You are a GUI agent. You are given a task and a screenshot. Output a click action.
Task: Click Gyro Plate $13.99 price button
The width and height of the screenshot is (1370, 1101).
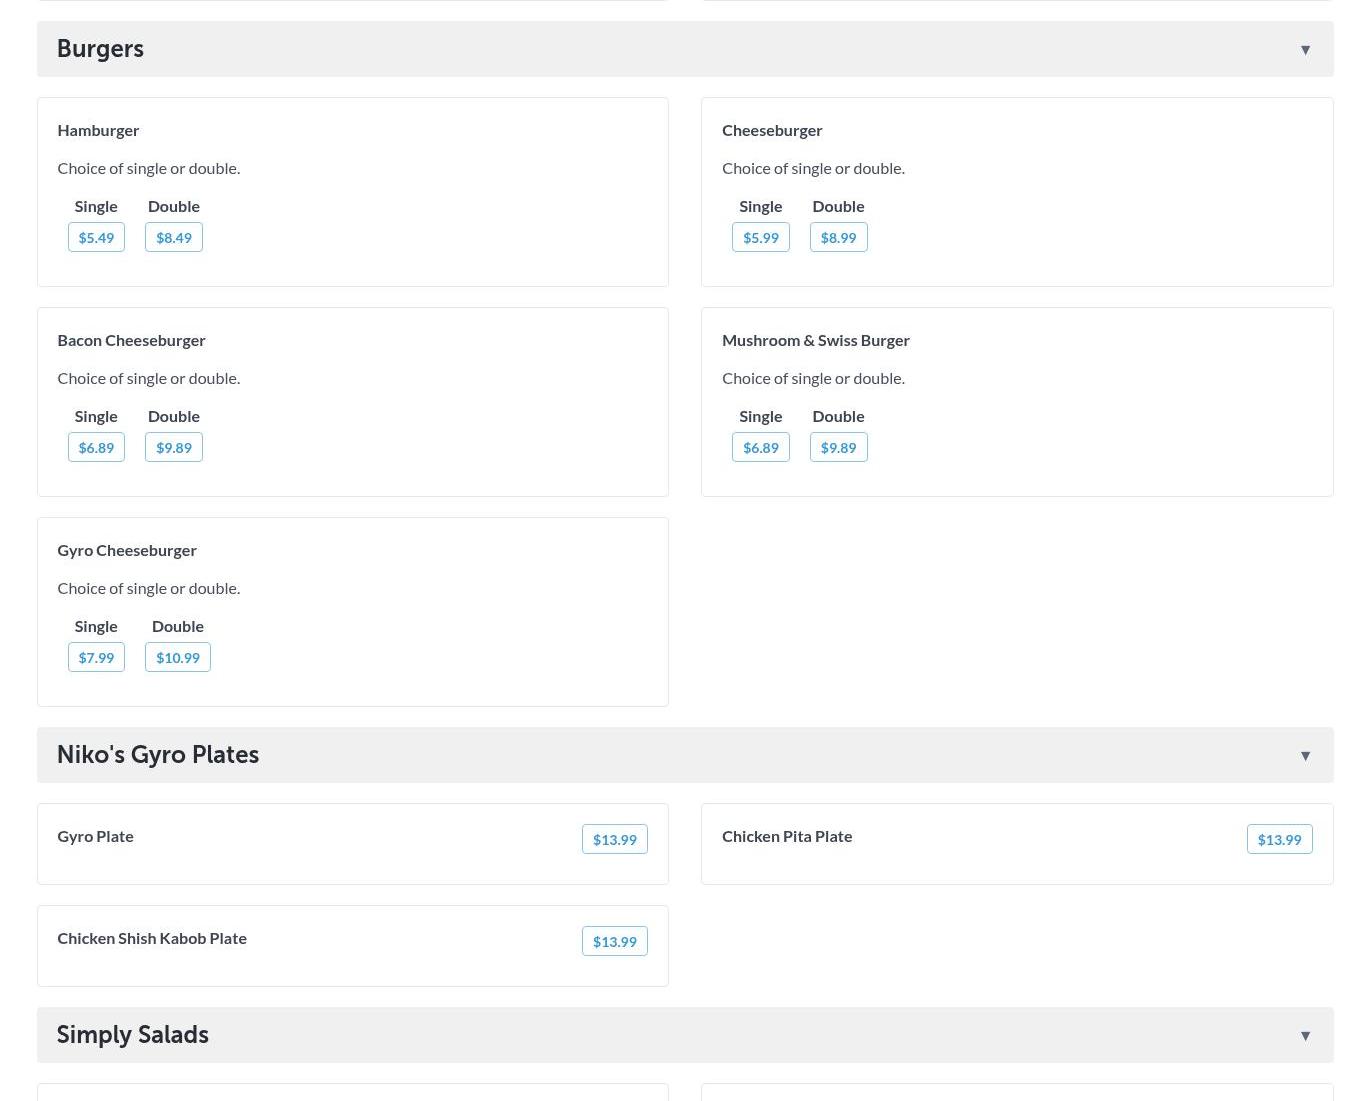click(614, 840)
